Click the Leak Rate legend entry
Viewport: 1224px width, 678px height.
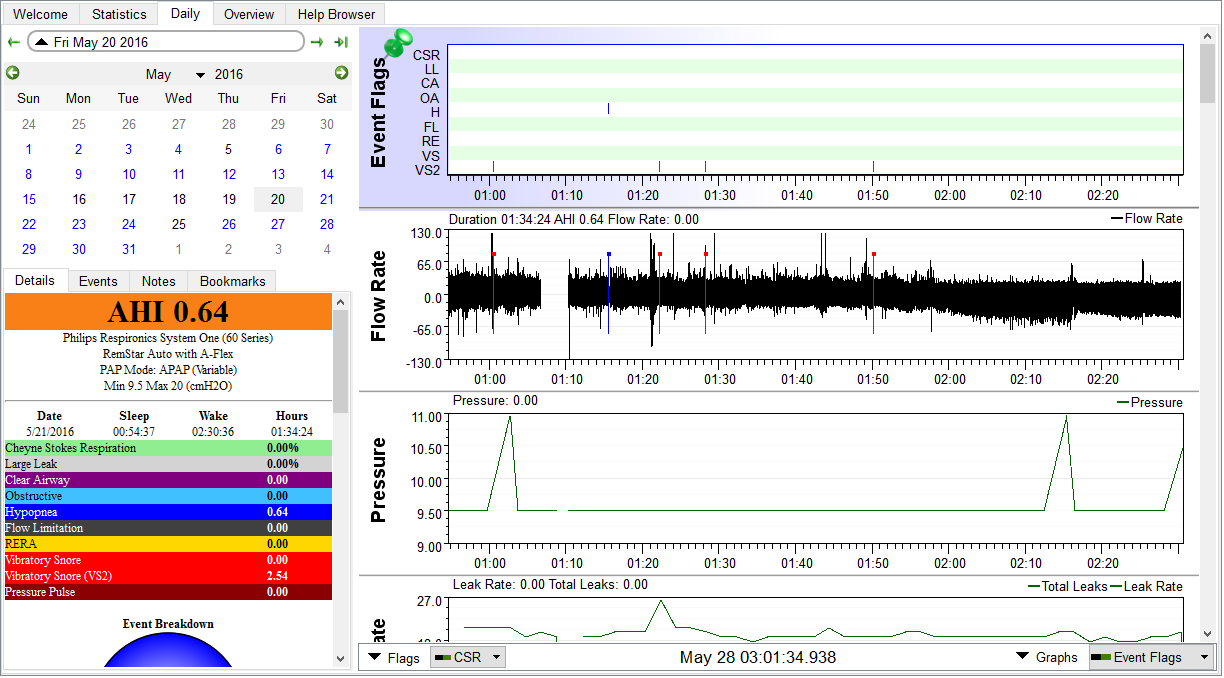click(x=1147, y=586)
